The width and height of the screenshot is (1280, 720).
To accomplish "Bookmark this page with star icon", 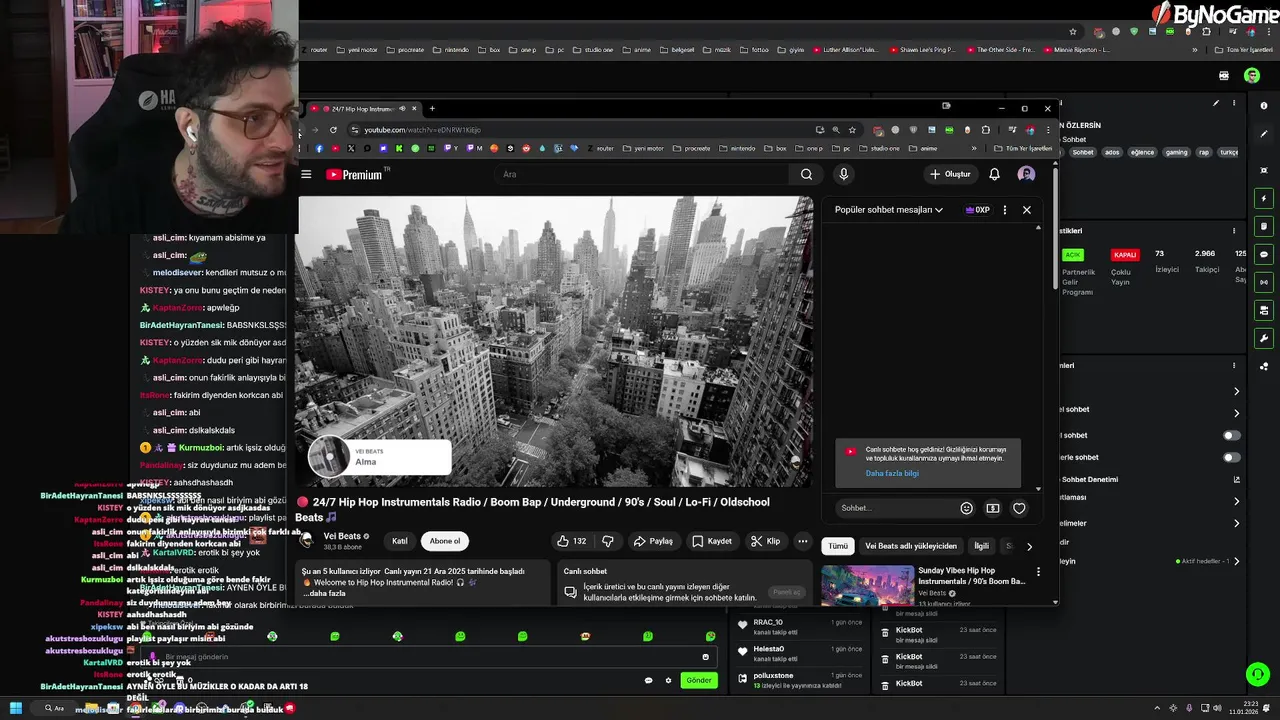I will (852, 130).
